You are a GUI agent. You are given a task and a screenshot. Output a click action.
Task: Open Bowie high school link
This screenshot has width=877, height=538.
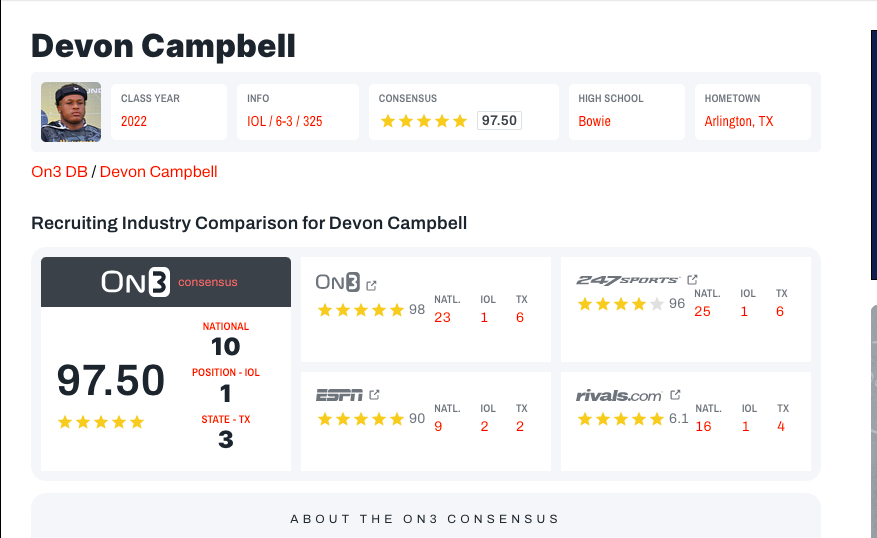point(594,121)
